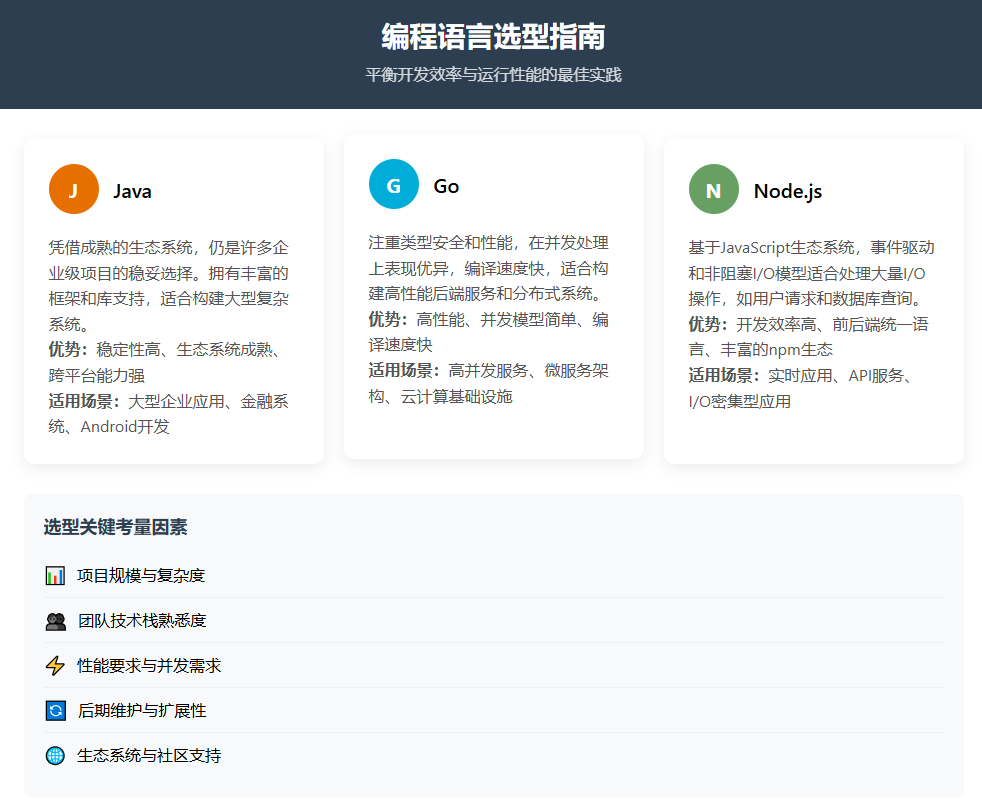The image size is (982, 812).
Task: Click the 优势 label in the Java card
Action: 68,349
